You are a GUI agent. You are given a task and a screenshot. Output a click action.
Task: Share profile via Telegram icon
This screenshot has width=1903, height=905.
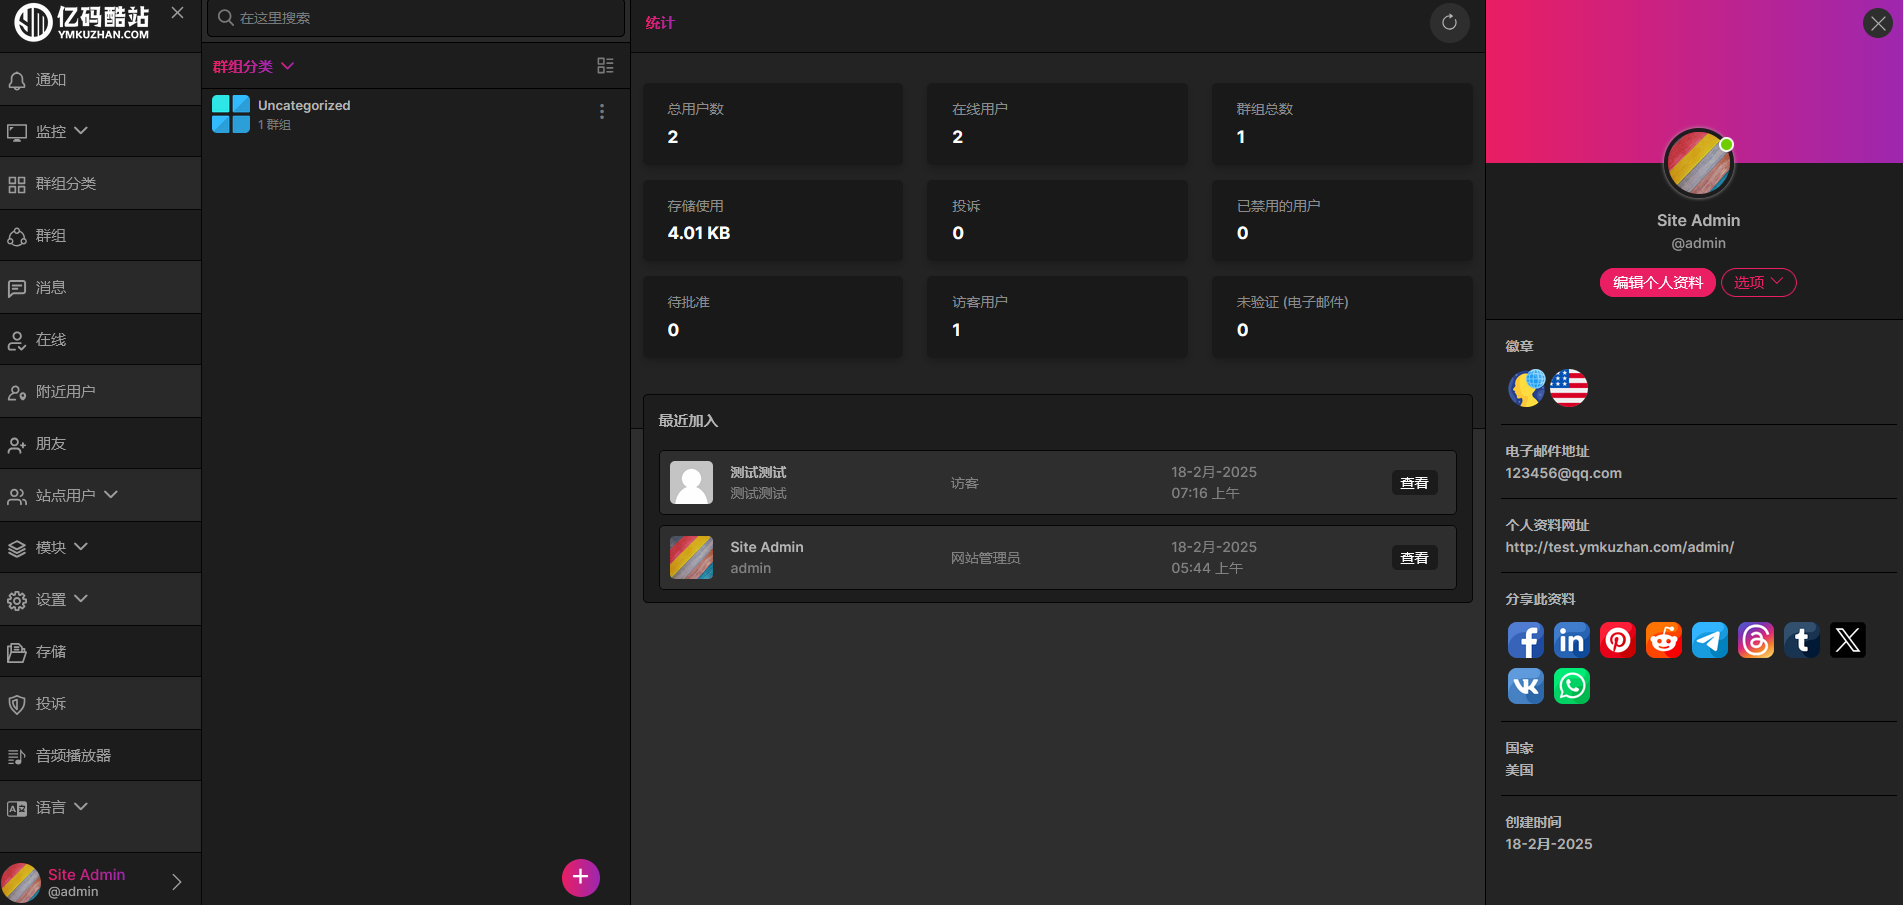coord(1709,640)
